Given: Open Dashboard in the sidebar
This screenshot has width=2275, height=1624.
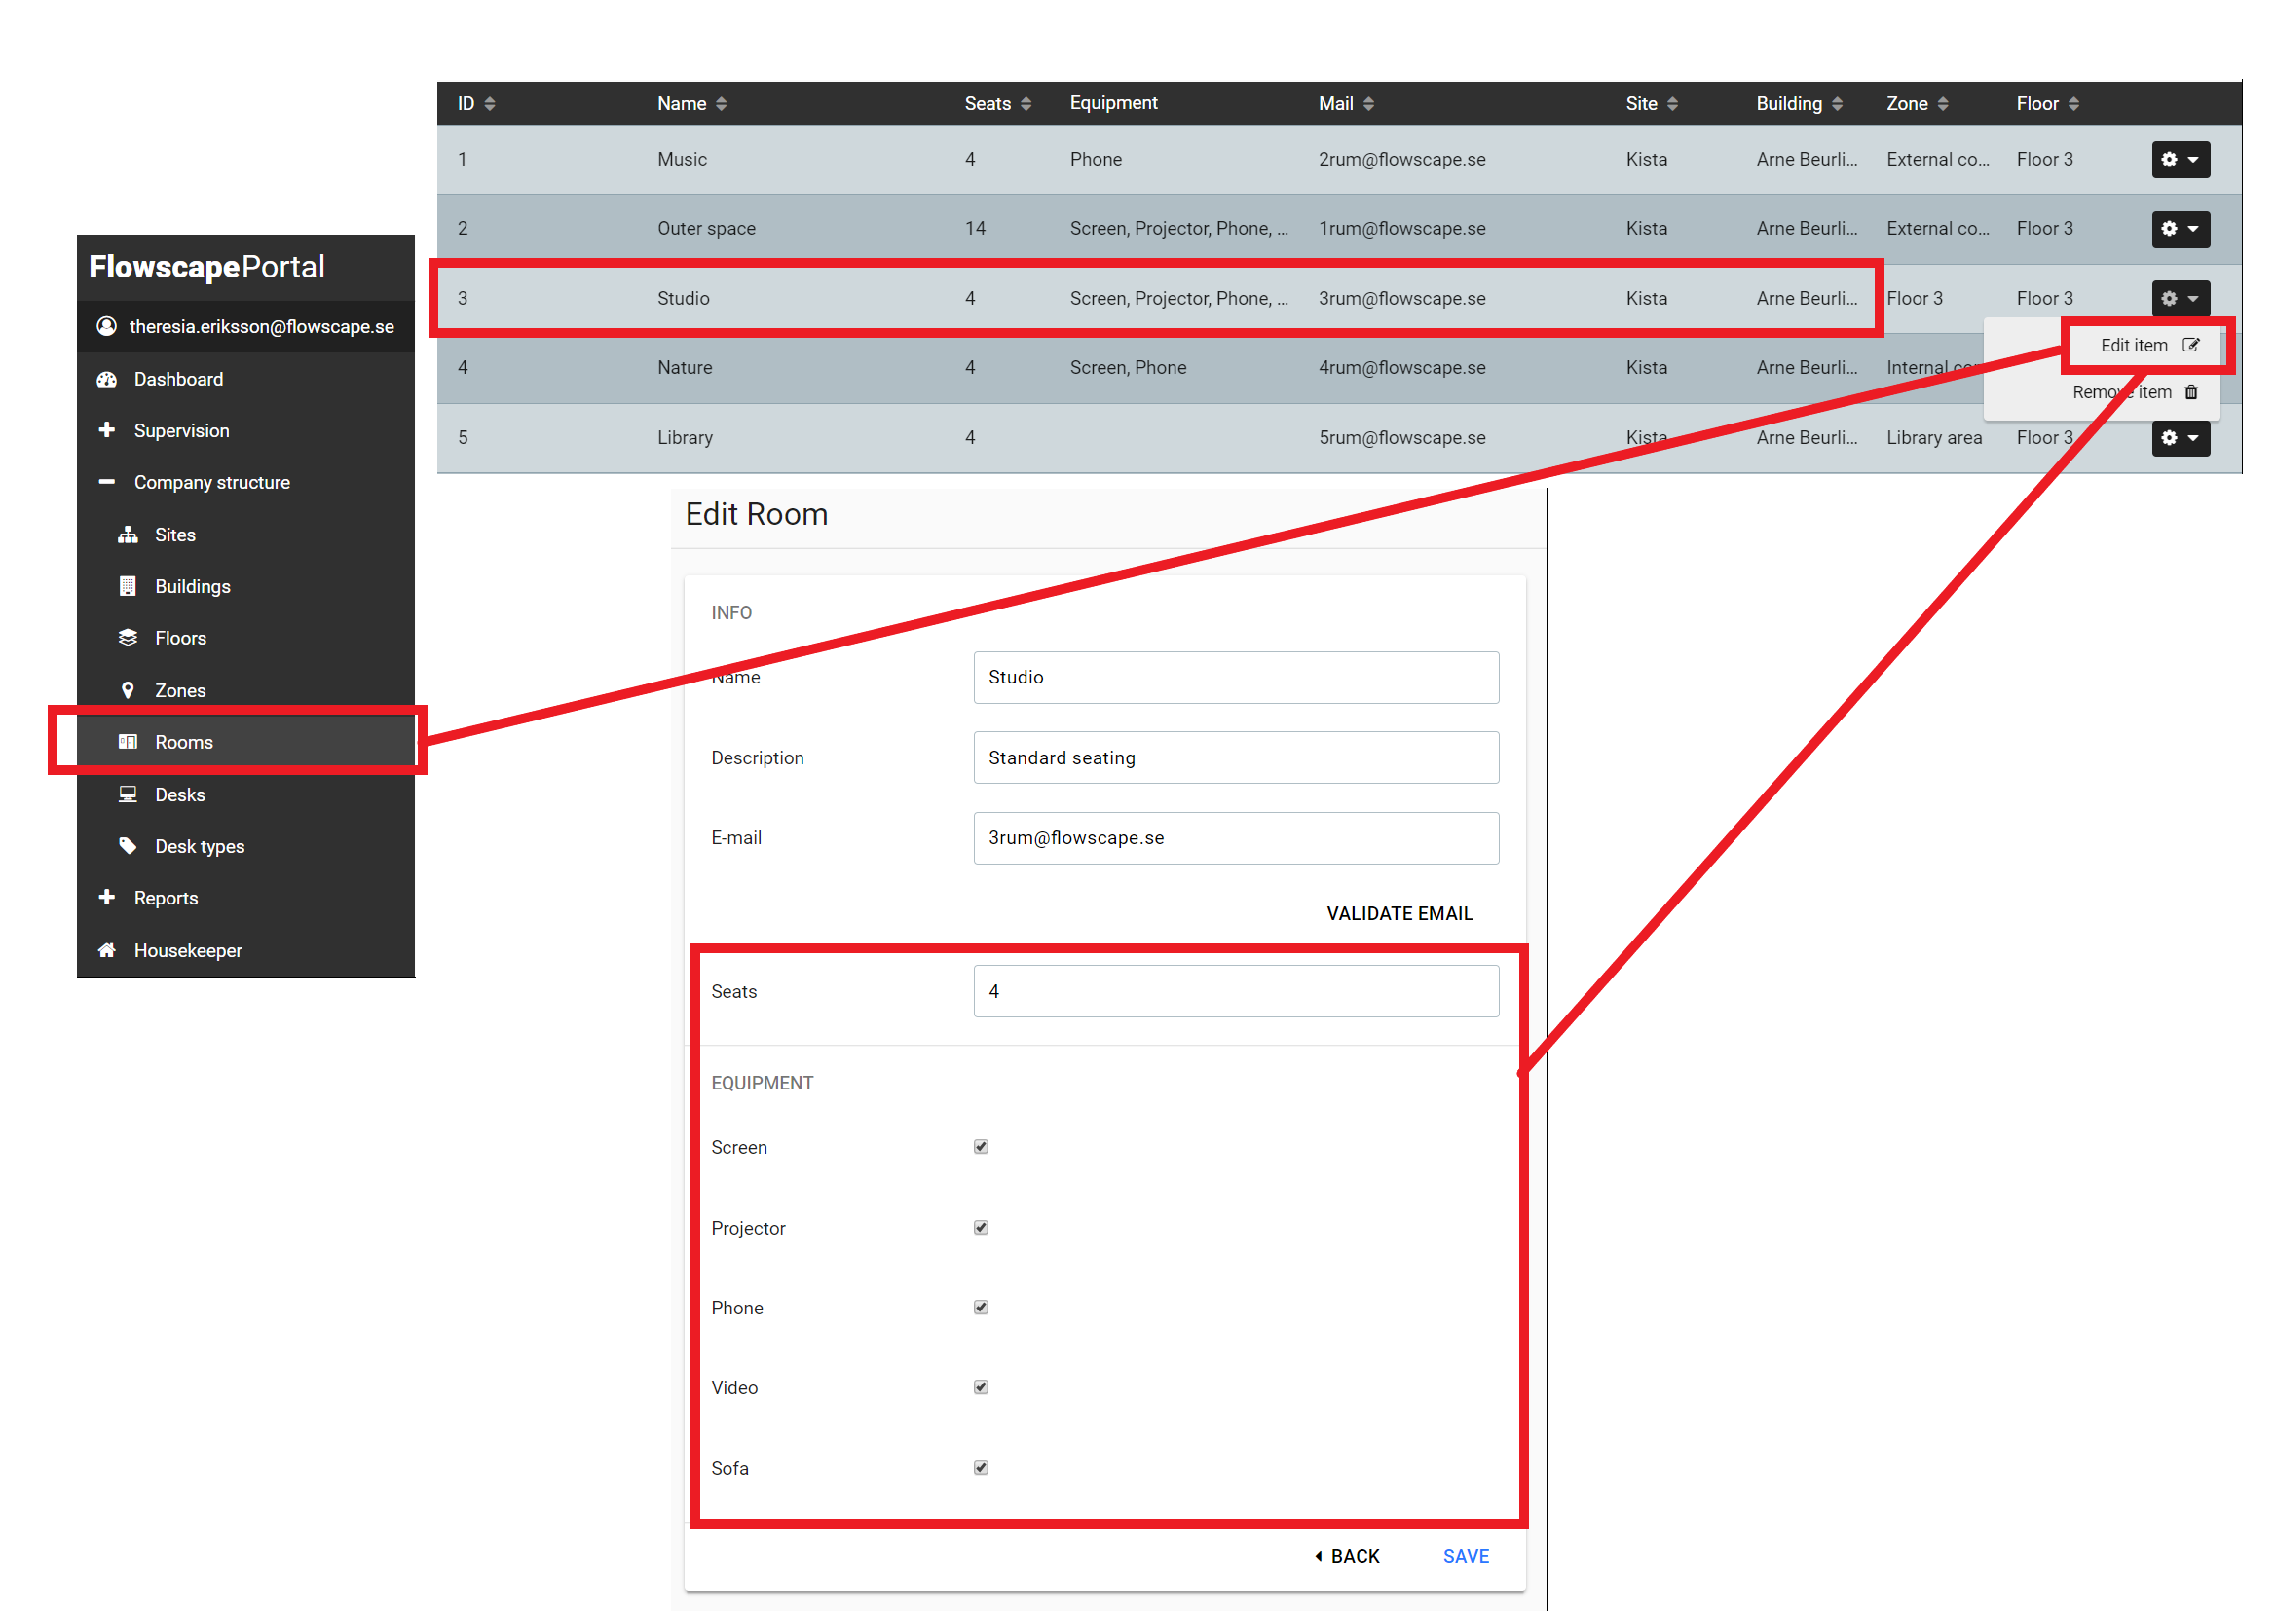Looking at the screenshot, I should click(x=246, y=379).
